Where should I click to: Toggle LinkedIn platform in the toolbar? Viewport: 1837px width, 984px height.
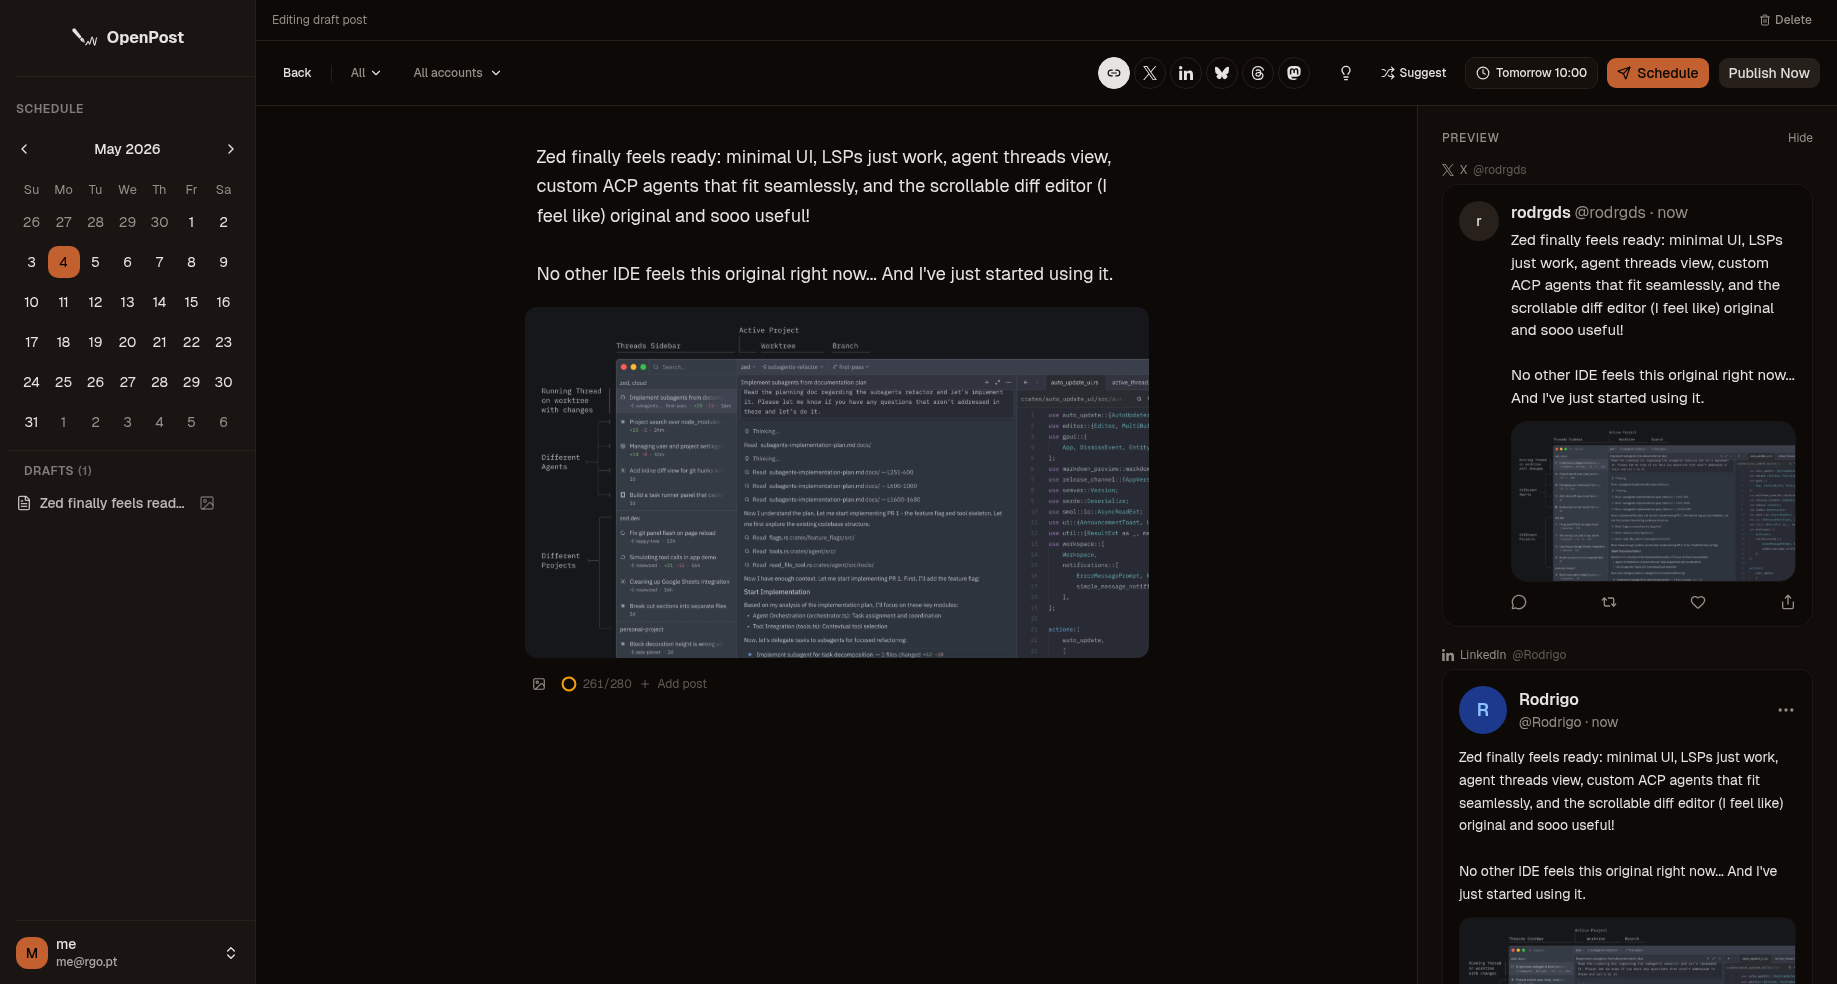1186,73
